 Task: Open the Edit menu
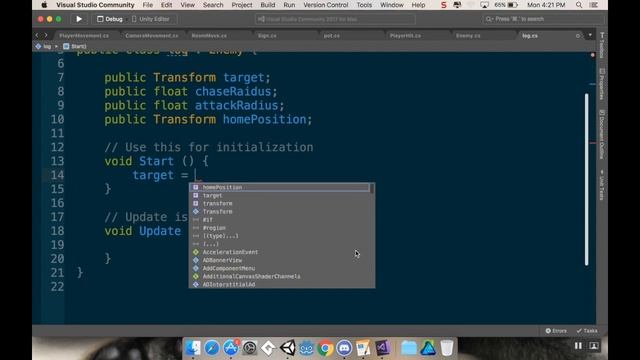[x=166, y=5]
